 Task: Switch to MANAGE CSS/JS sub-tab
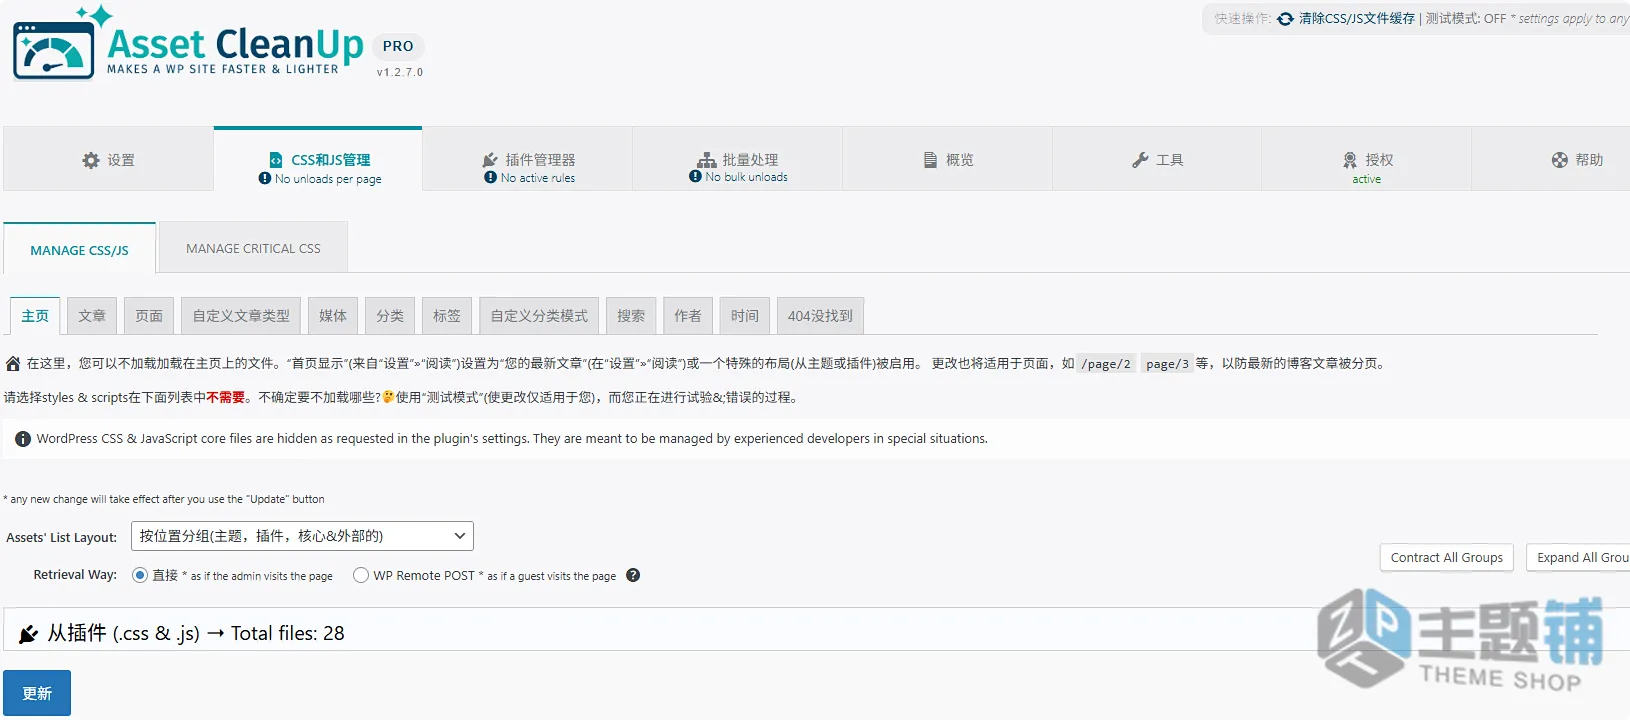79,248
